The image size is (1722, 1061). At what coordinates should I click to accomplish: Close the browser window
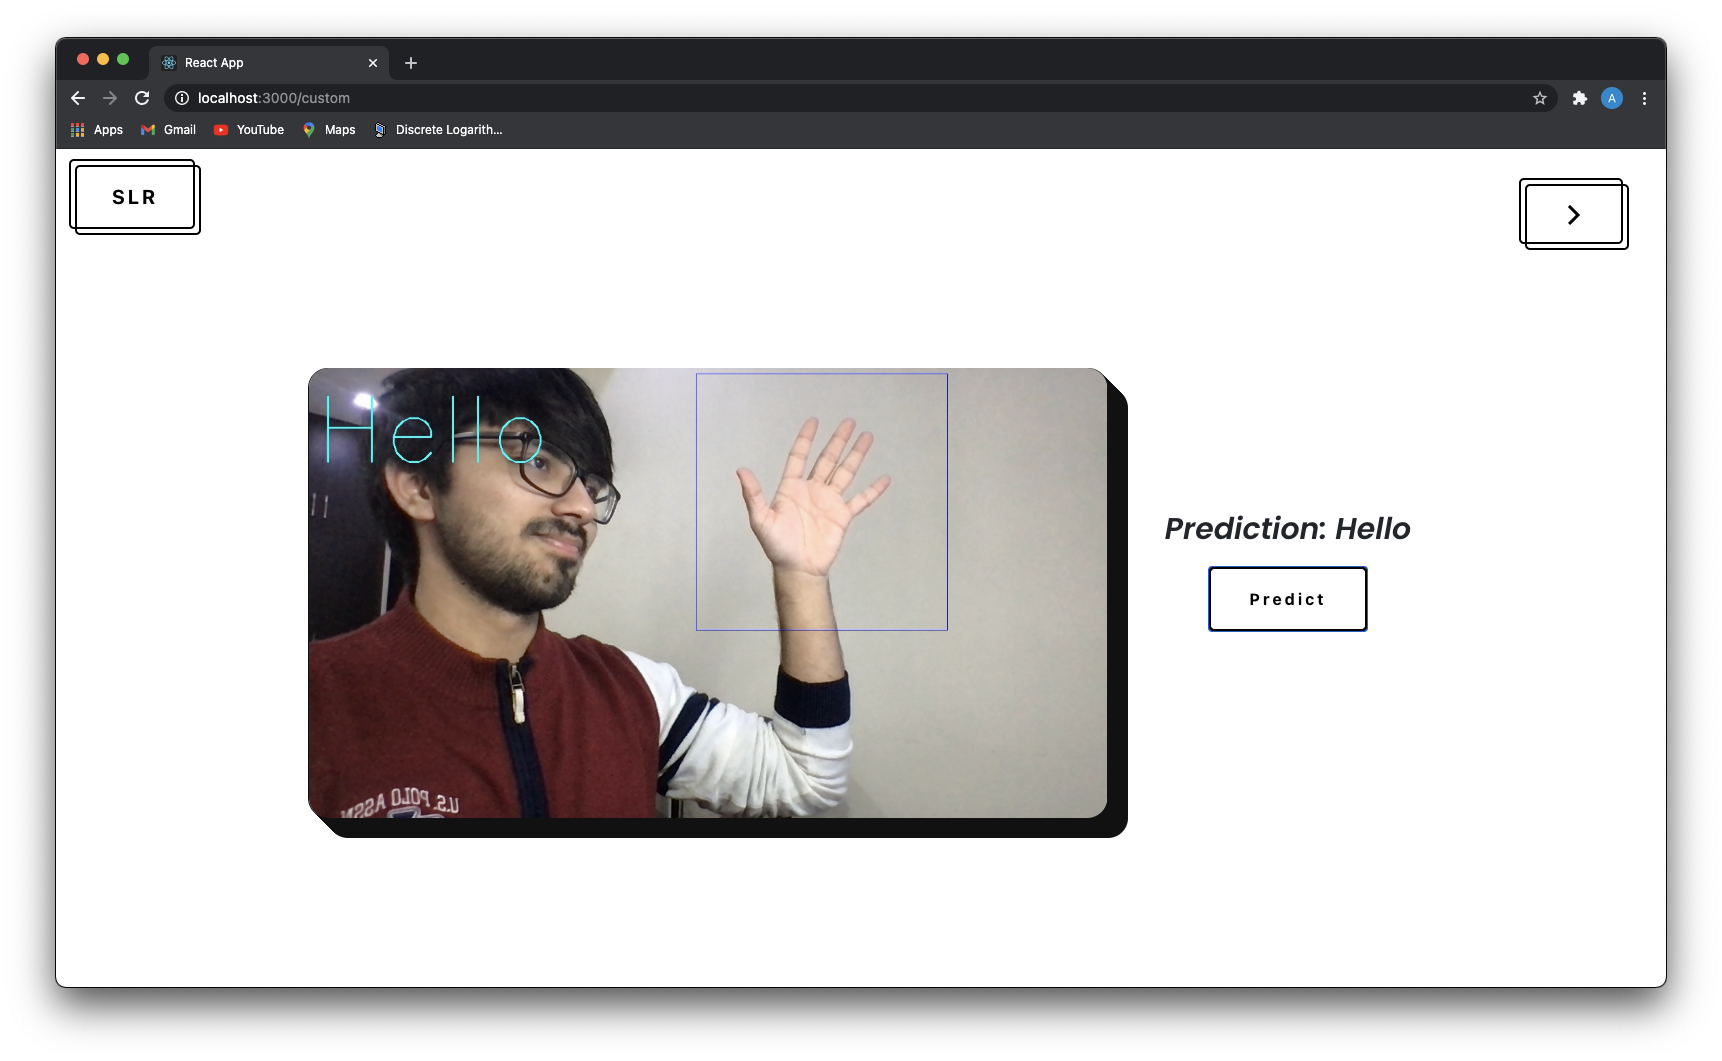click(x=83, y=59)
